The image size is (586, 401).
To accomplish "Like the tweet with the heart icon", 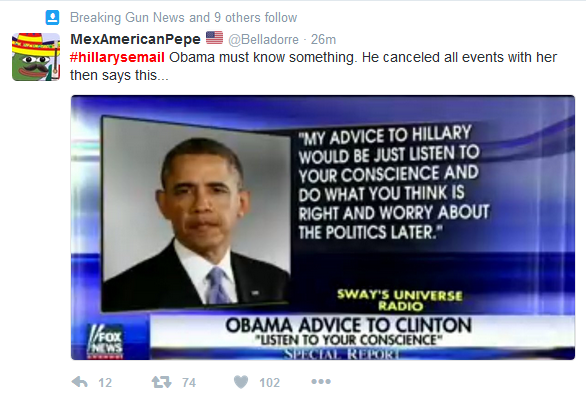I will [x=241, y=382].
